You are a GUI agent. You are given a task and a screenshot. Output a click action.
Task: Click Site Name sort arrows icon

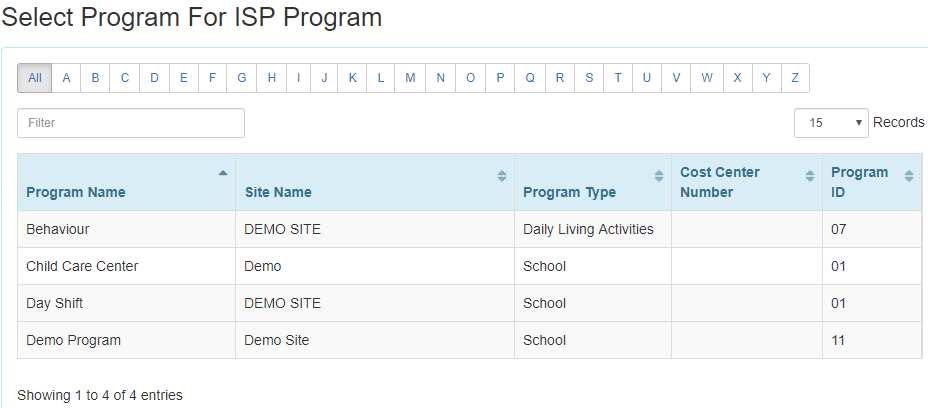[502, 176]
